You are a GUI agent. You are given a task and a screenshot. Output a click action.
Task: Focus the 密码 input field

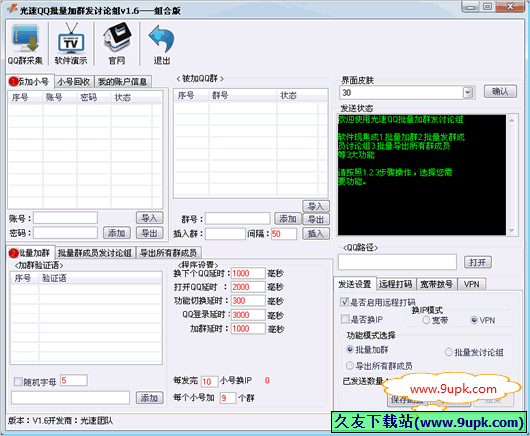point(66,233)
